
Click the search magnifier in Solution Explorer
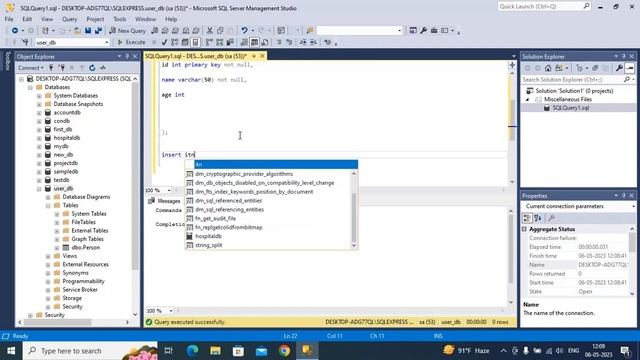pos(627,80)
